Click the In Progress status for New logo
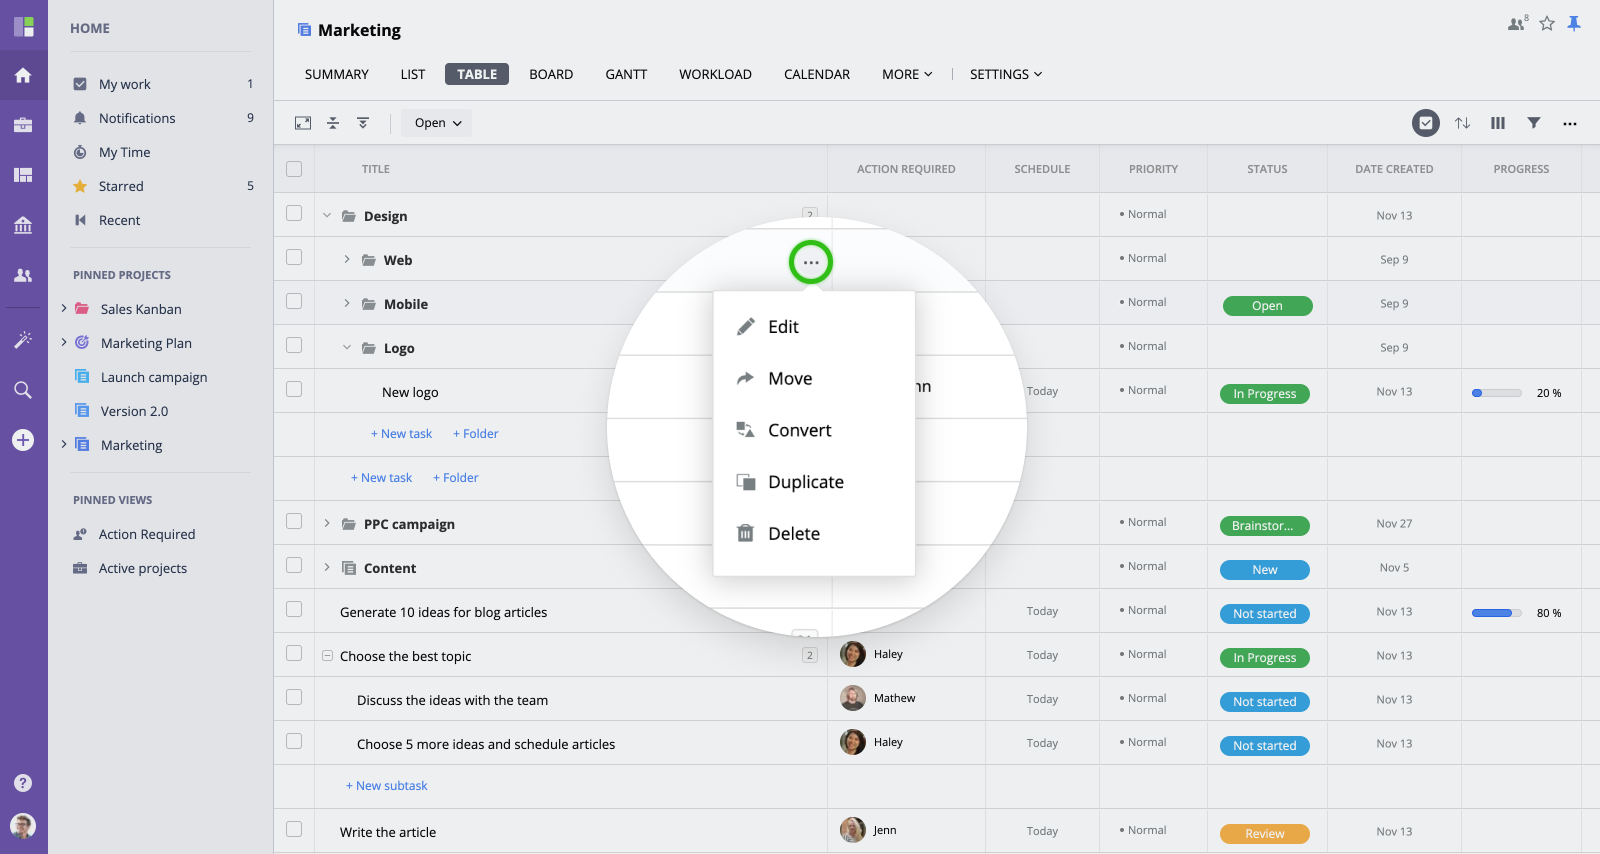 pyautogui.click(x=1264, y=394)
